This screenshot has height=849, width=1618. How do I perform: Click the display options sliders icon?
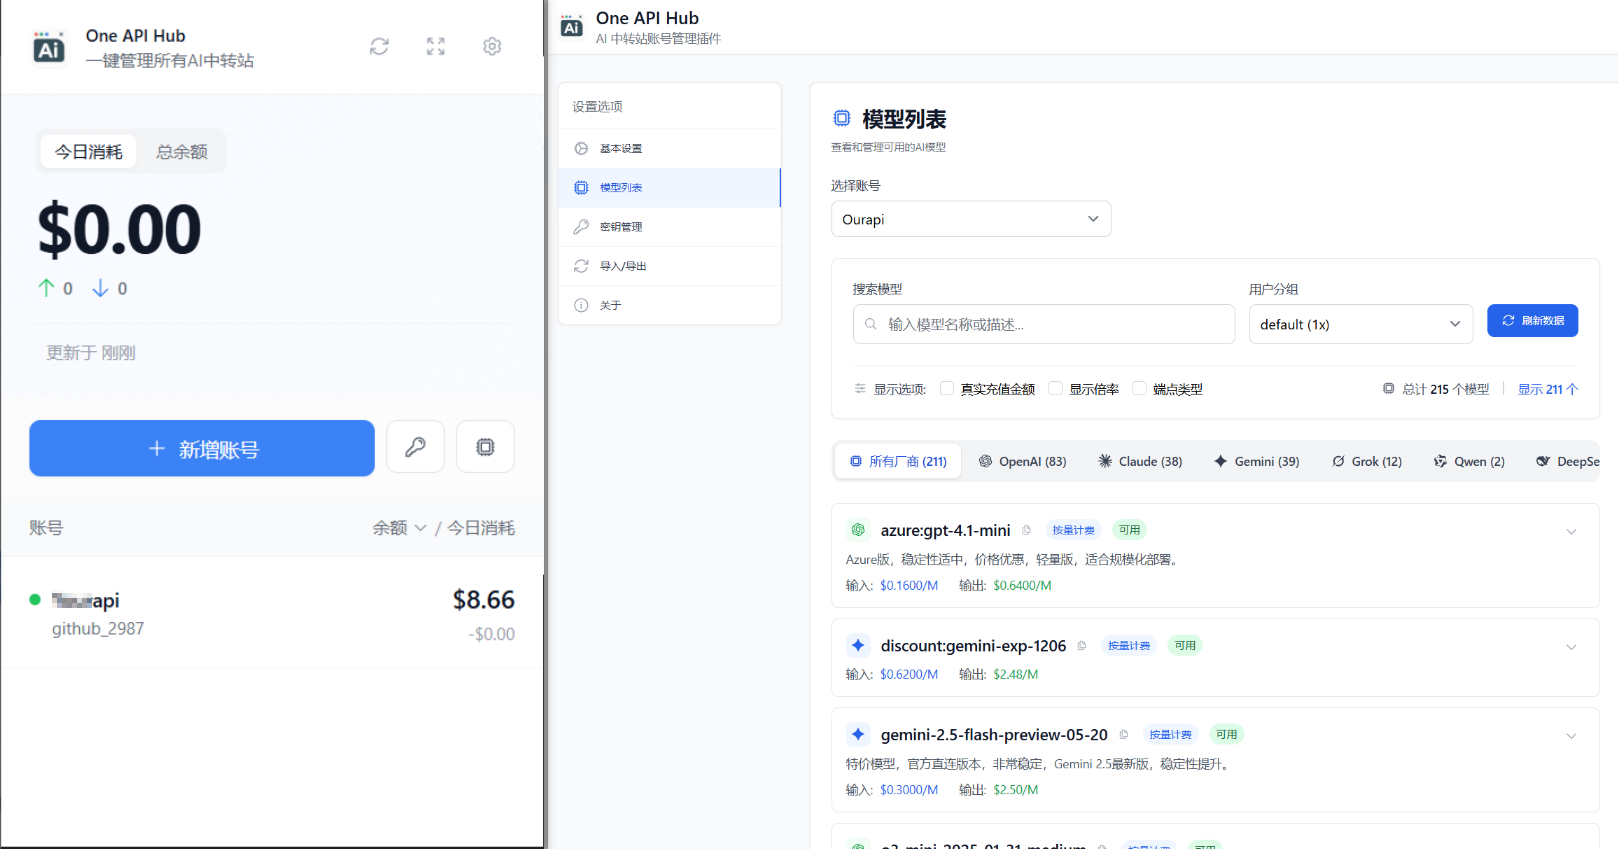860,389
